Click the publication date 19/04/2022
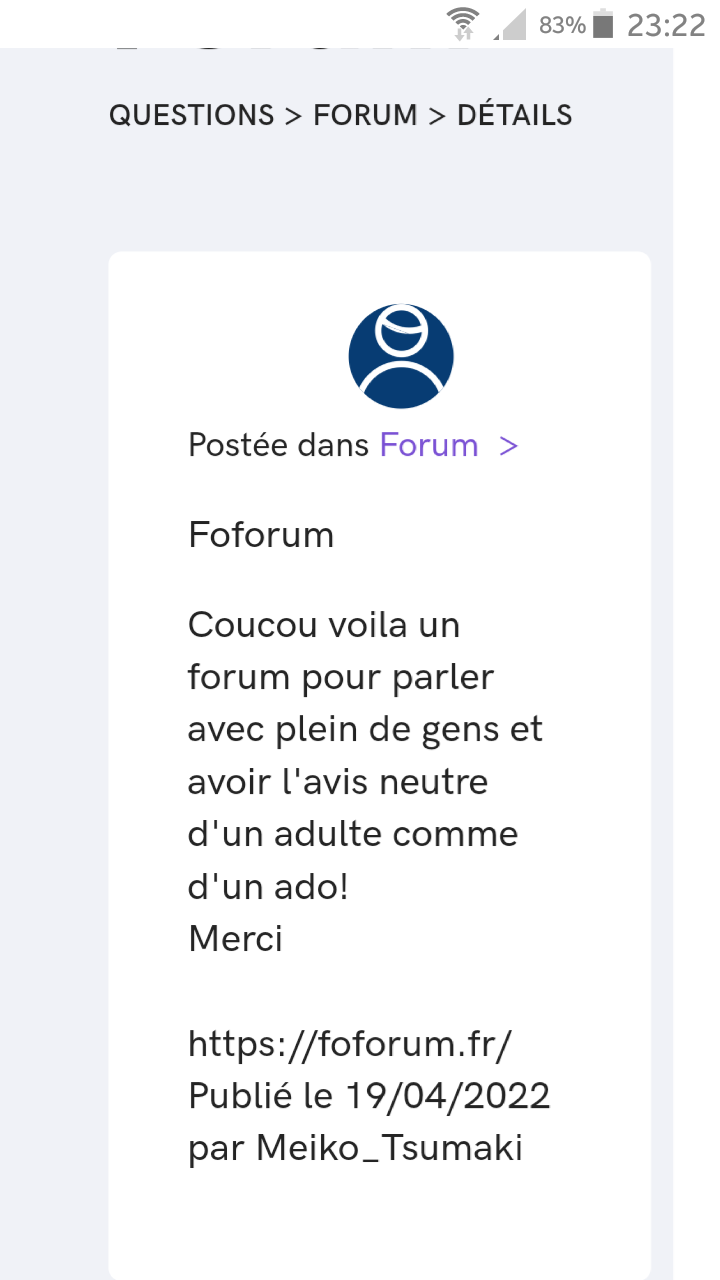This screenshot has height=1280, width=720. click(x=448, y=1096)
